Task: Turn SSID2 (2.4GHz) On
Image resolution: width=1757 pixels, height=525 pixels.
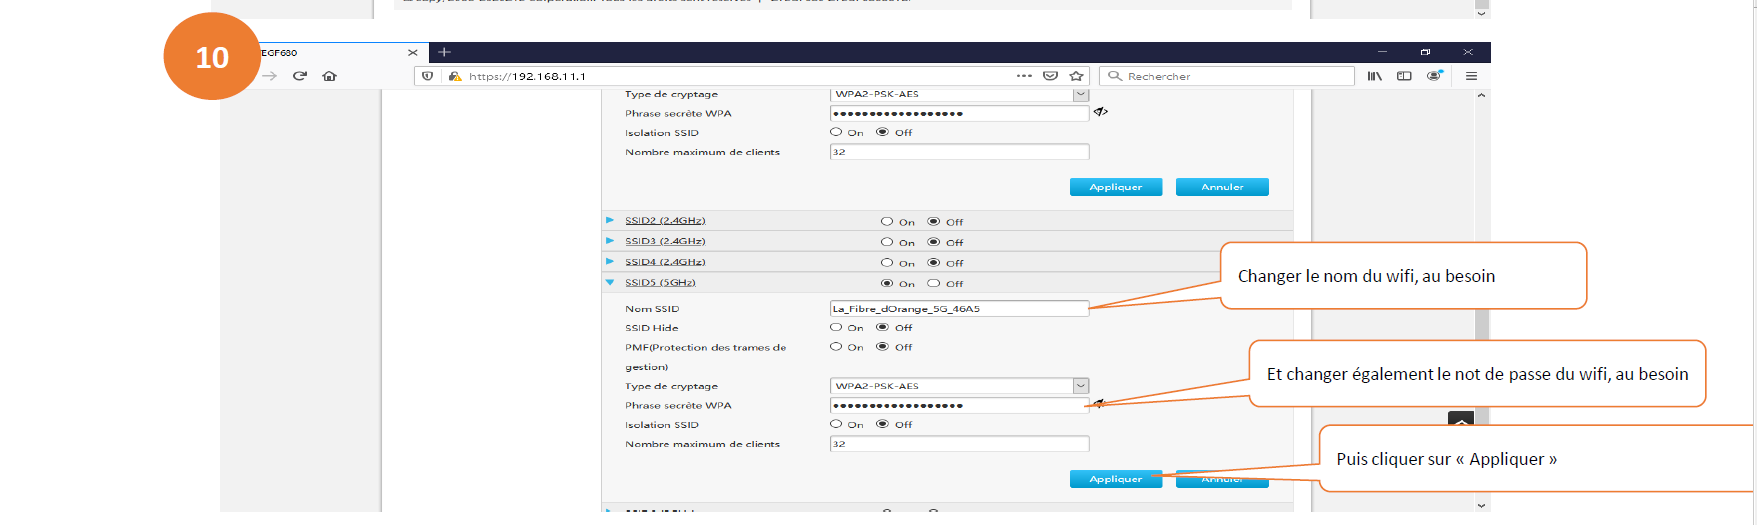Action: point(887,222)
